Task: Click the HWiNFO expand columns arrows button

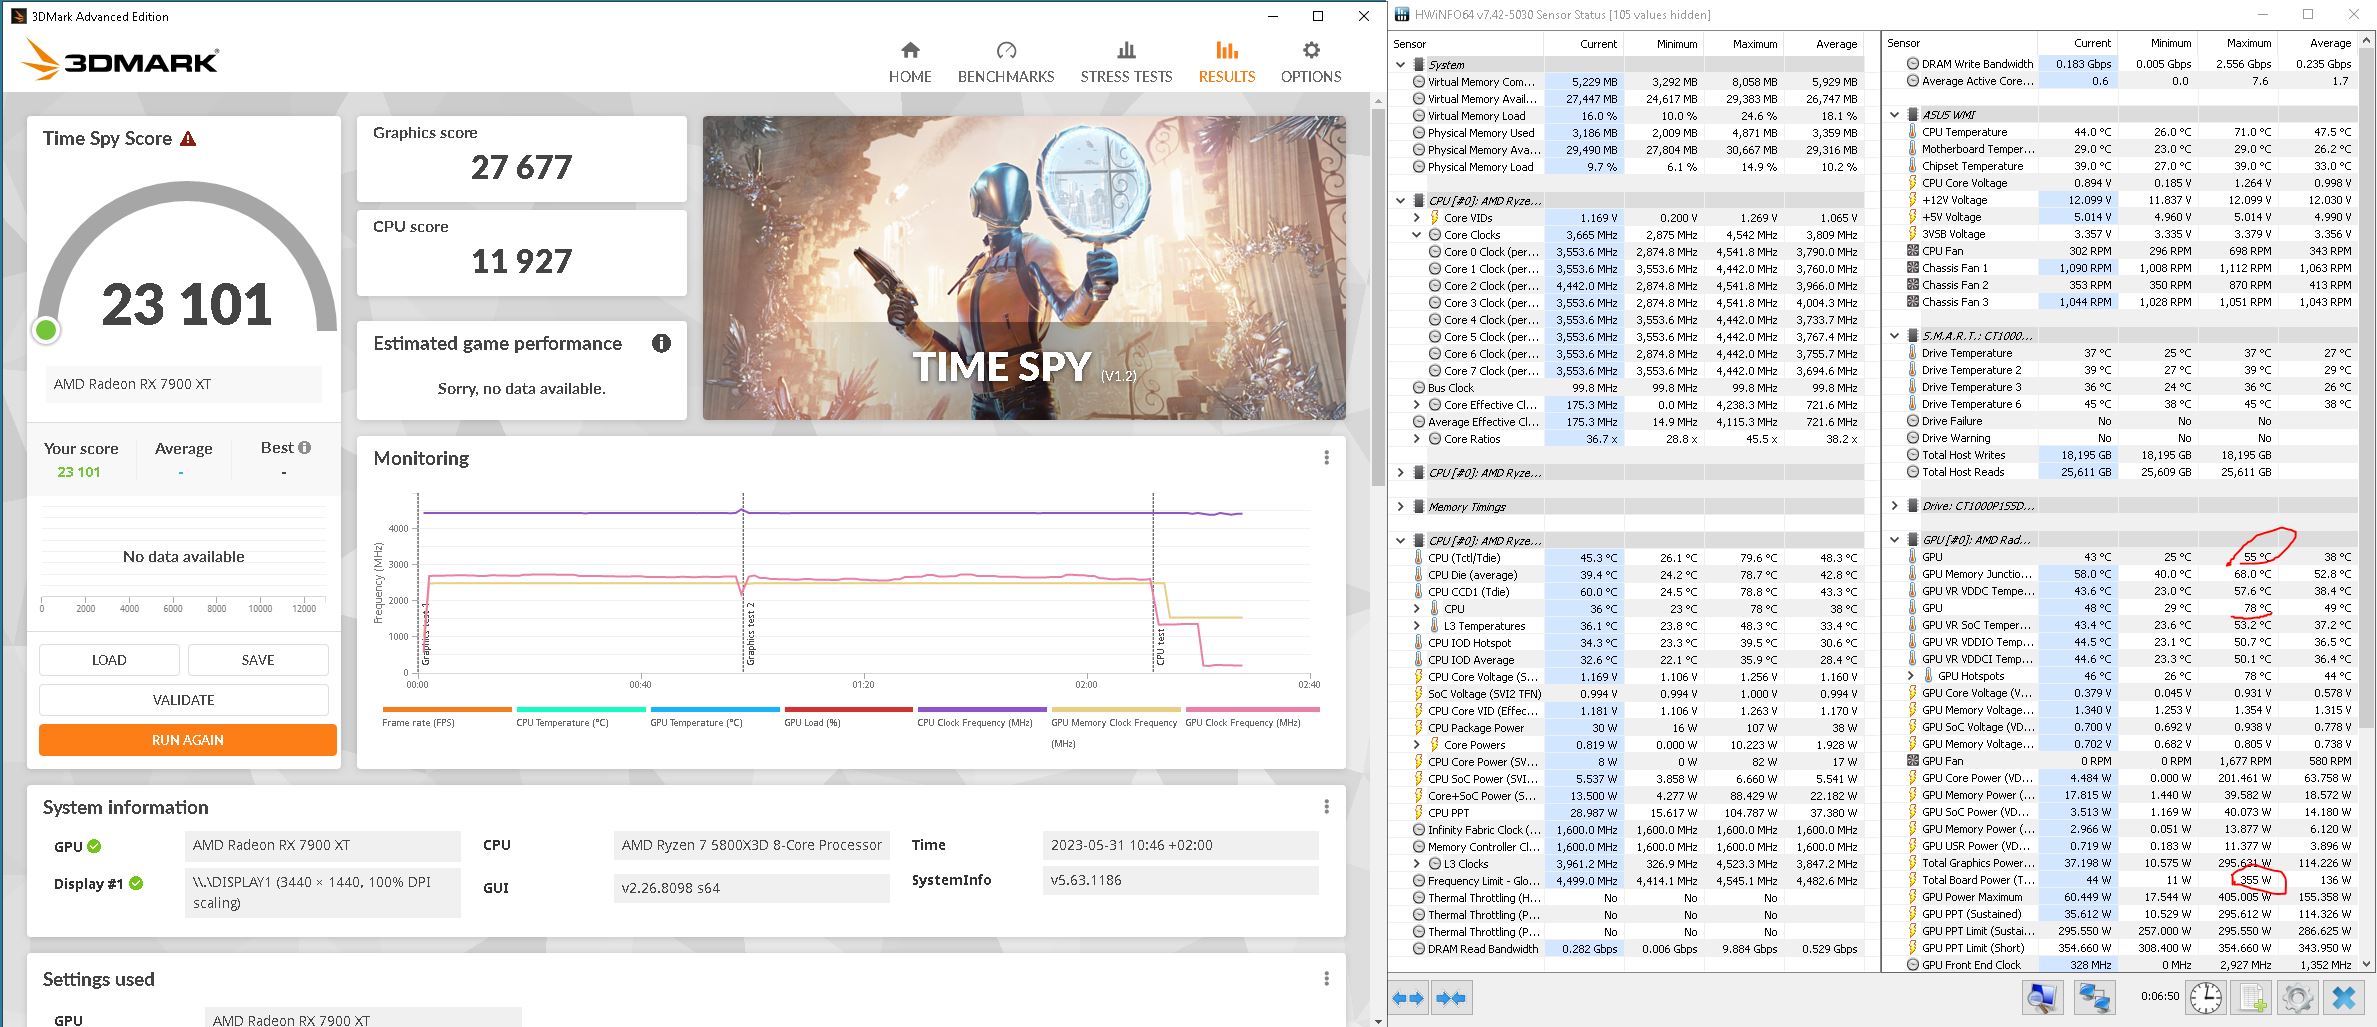Action: click(x=1408, y=998)
